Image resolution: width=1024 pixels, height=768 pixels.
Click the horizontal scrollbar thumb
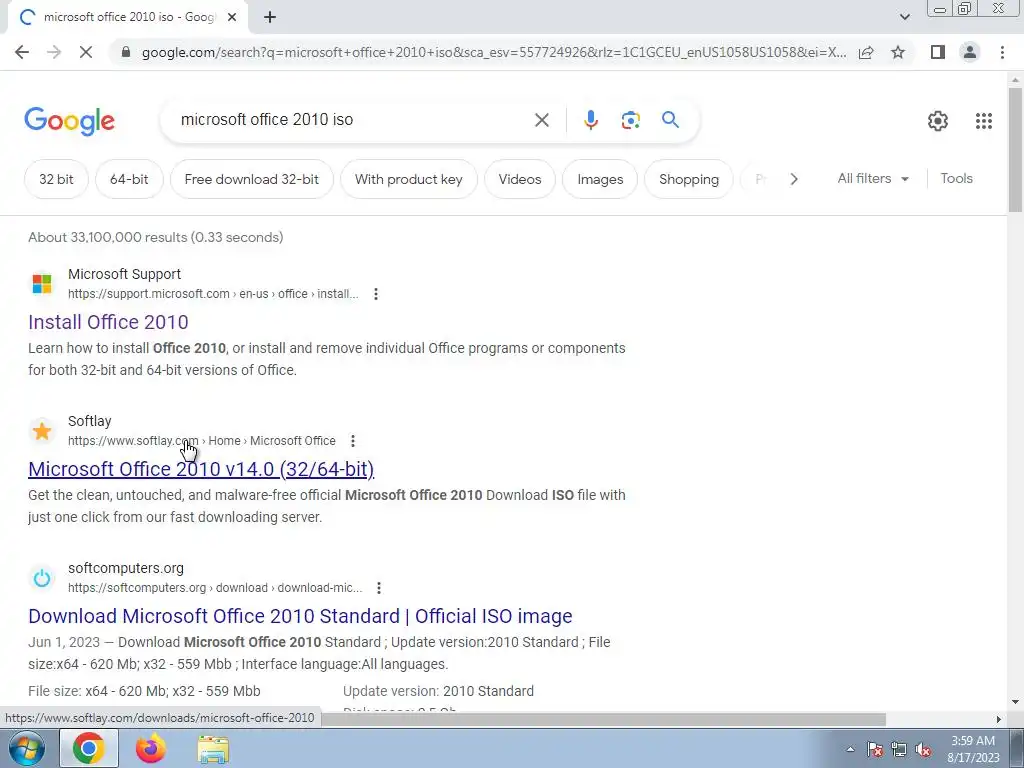604,719
